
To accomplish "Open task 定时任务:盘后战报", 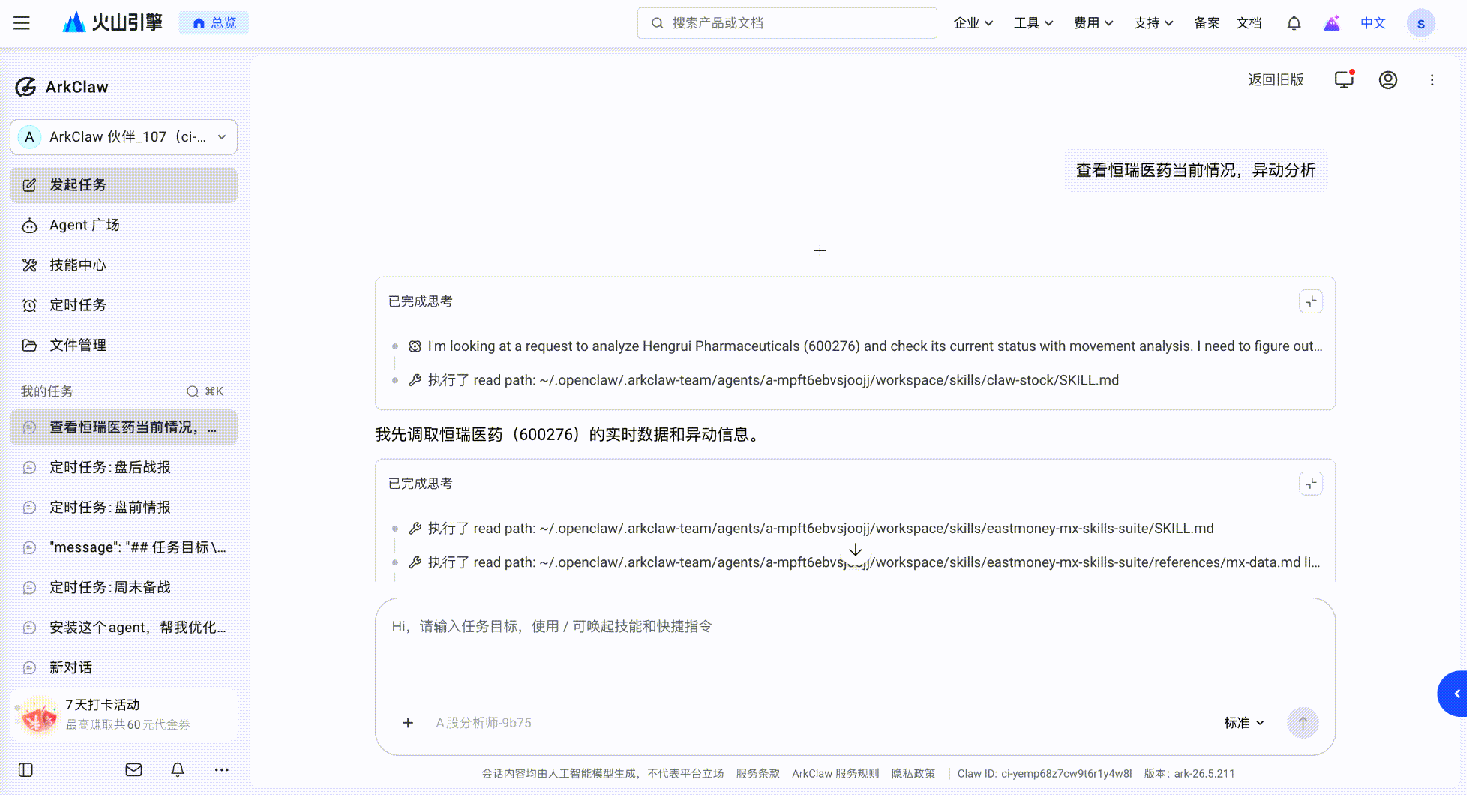I will click(x=124, y=467).
